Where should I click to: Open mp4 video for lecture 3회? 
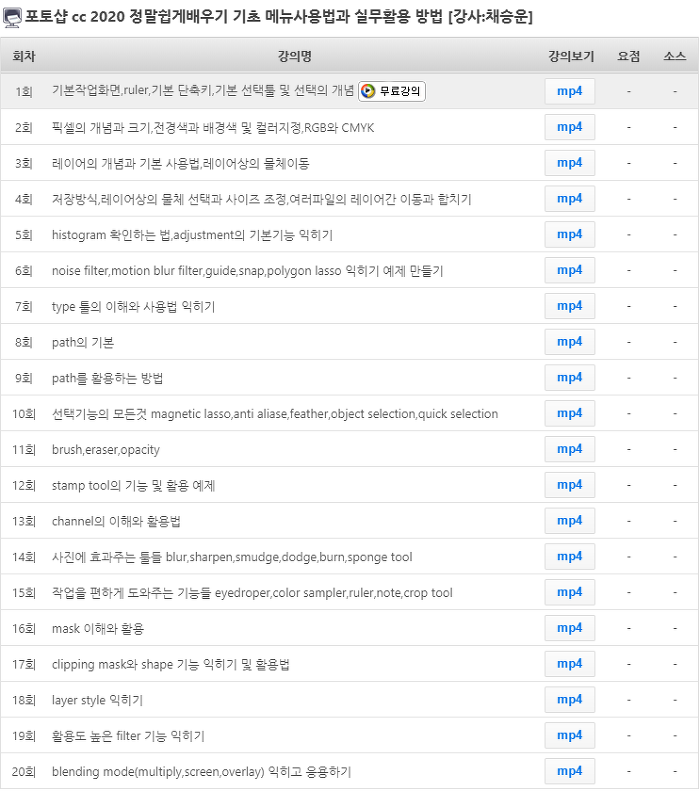tap(569, 163)
